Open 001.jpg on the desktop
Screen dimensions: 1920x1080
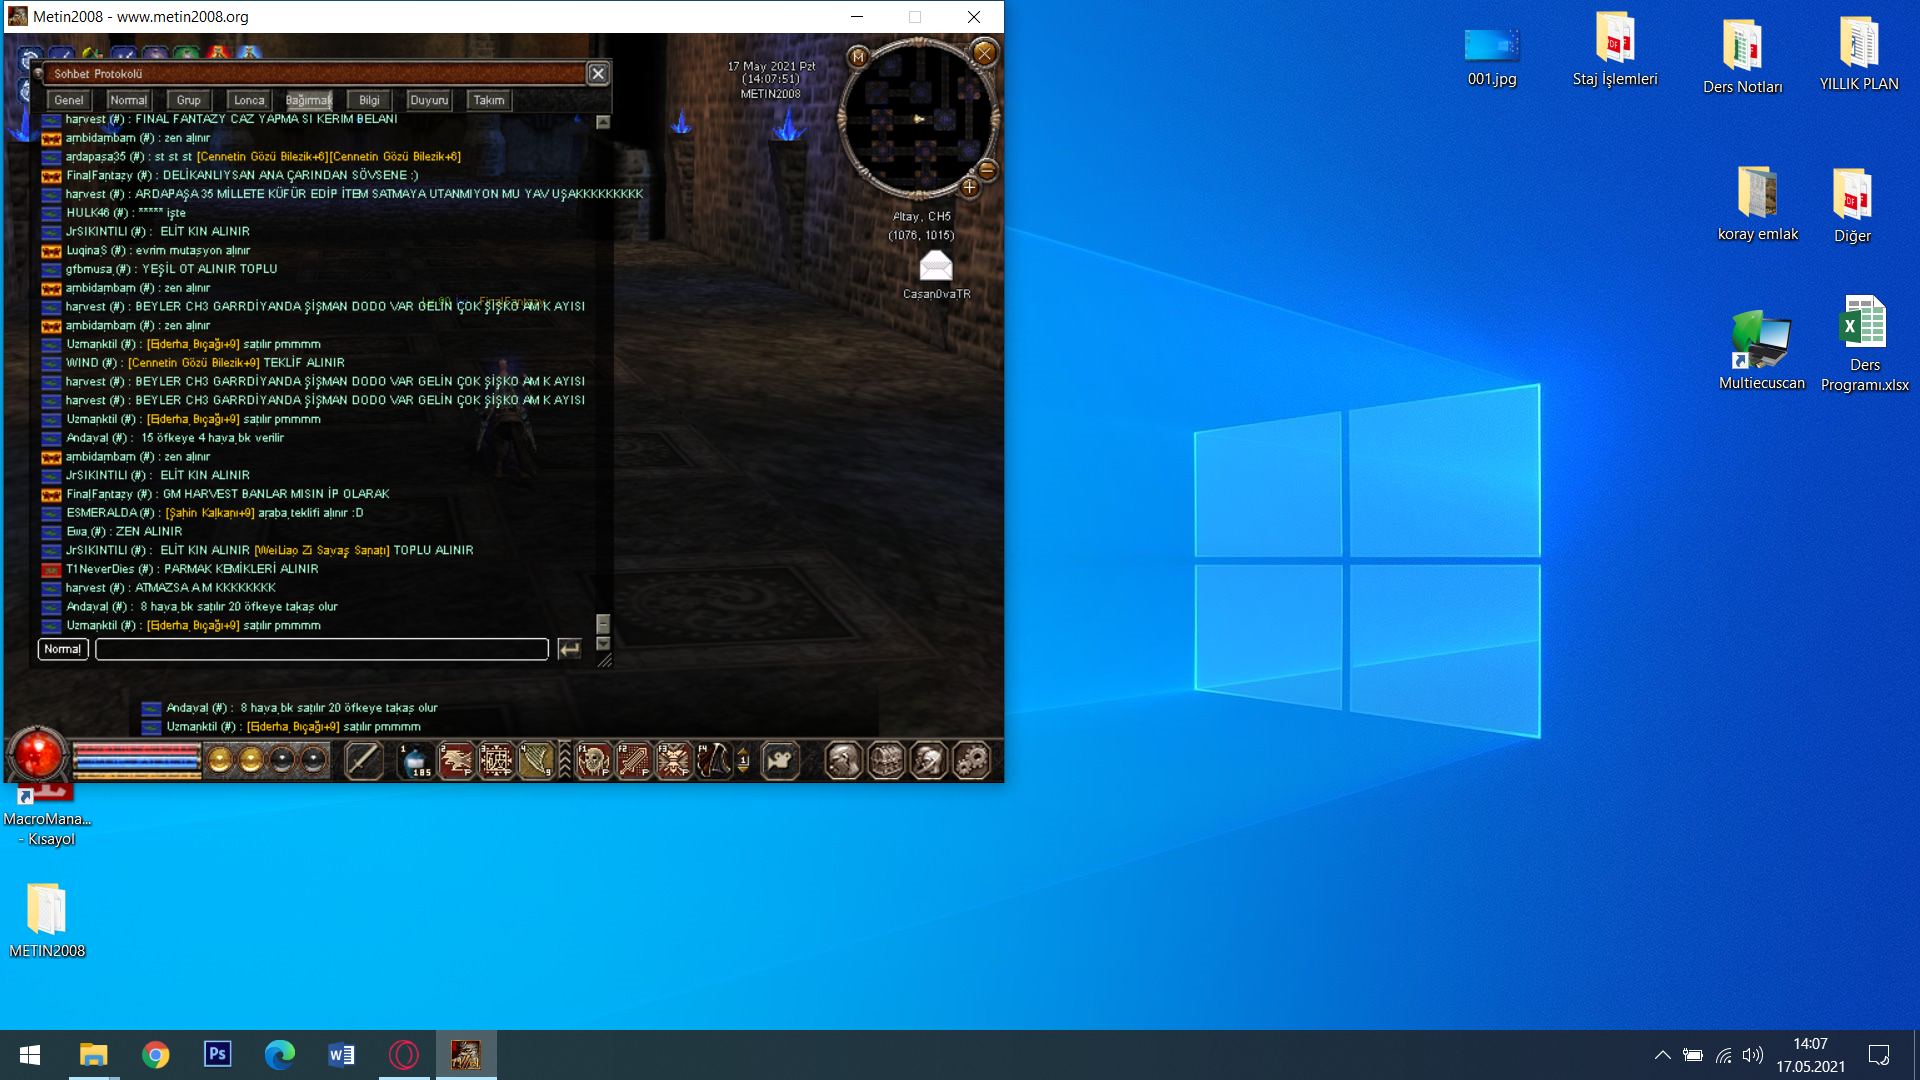1491,56
